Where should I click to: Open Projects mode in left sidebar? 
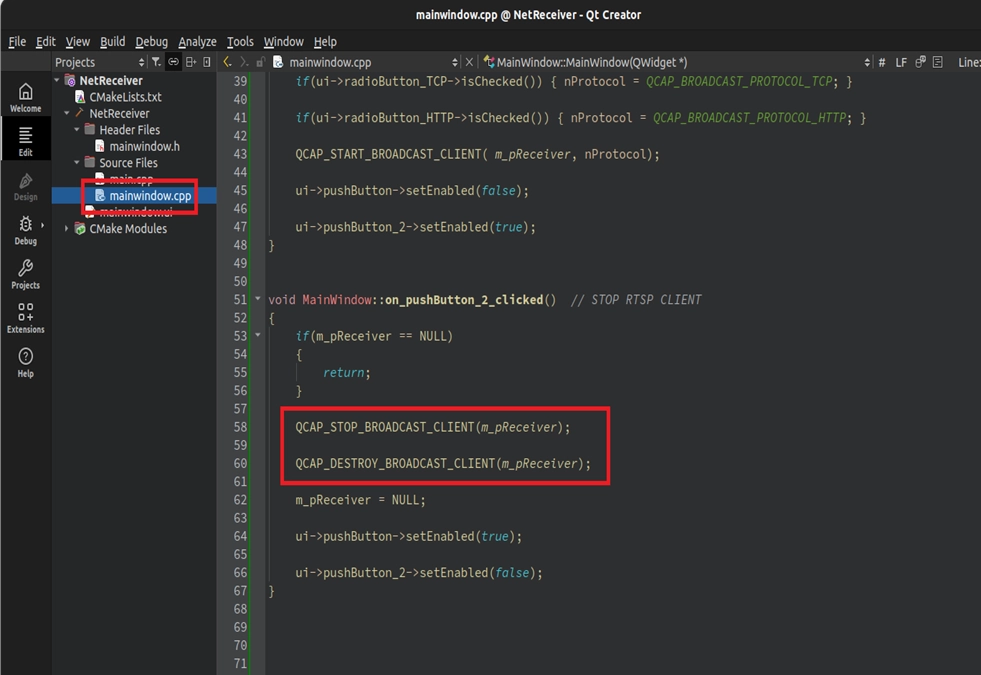click(25, 275)
